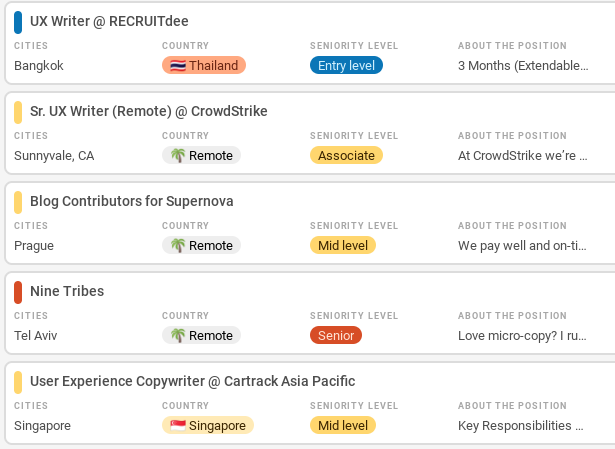615x449 pixels.
Task: Click the red color bar beside Nine Tribes
Action: tap(18, 292)
